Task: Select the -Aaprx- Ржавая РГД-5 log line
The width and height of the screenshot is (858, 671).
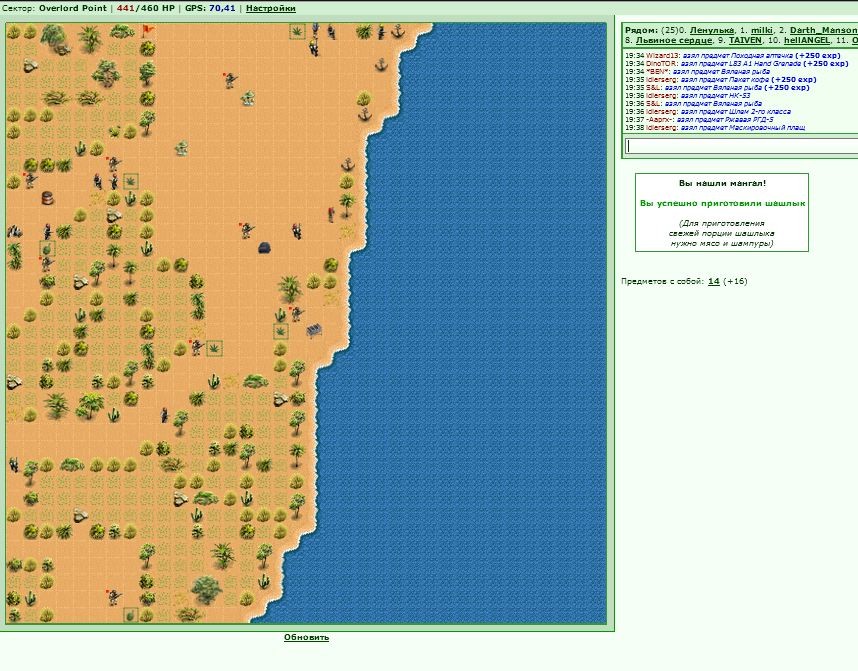Action: coord(699,120)
